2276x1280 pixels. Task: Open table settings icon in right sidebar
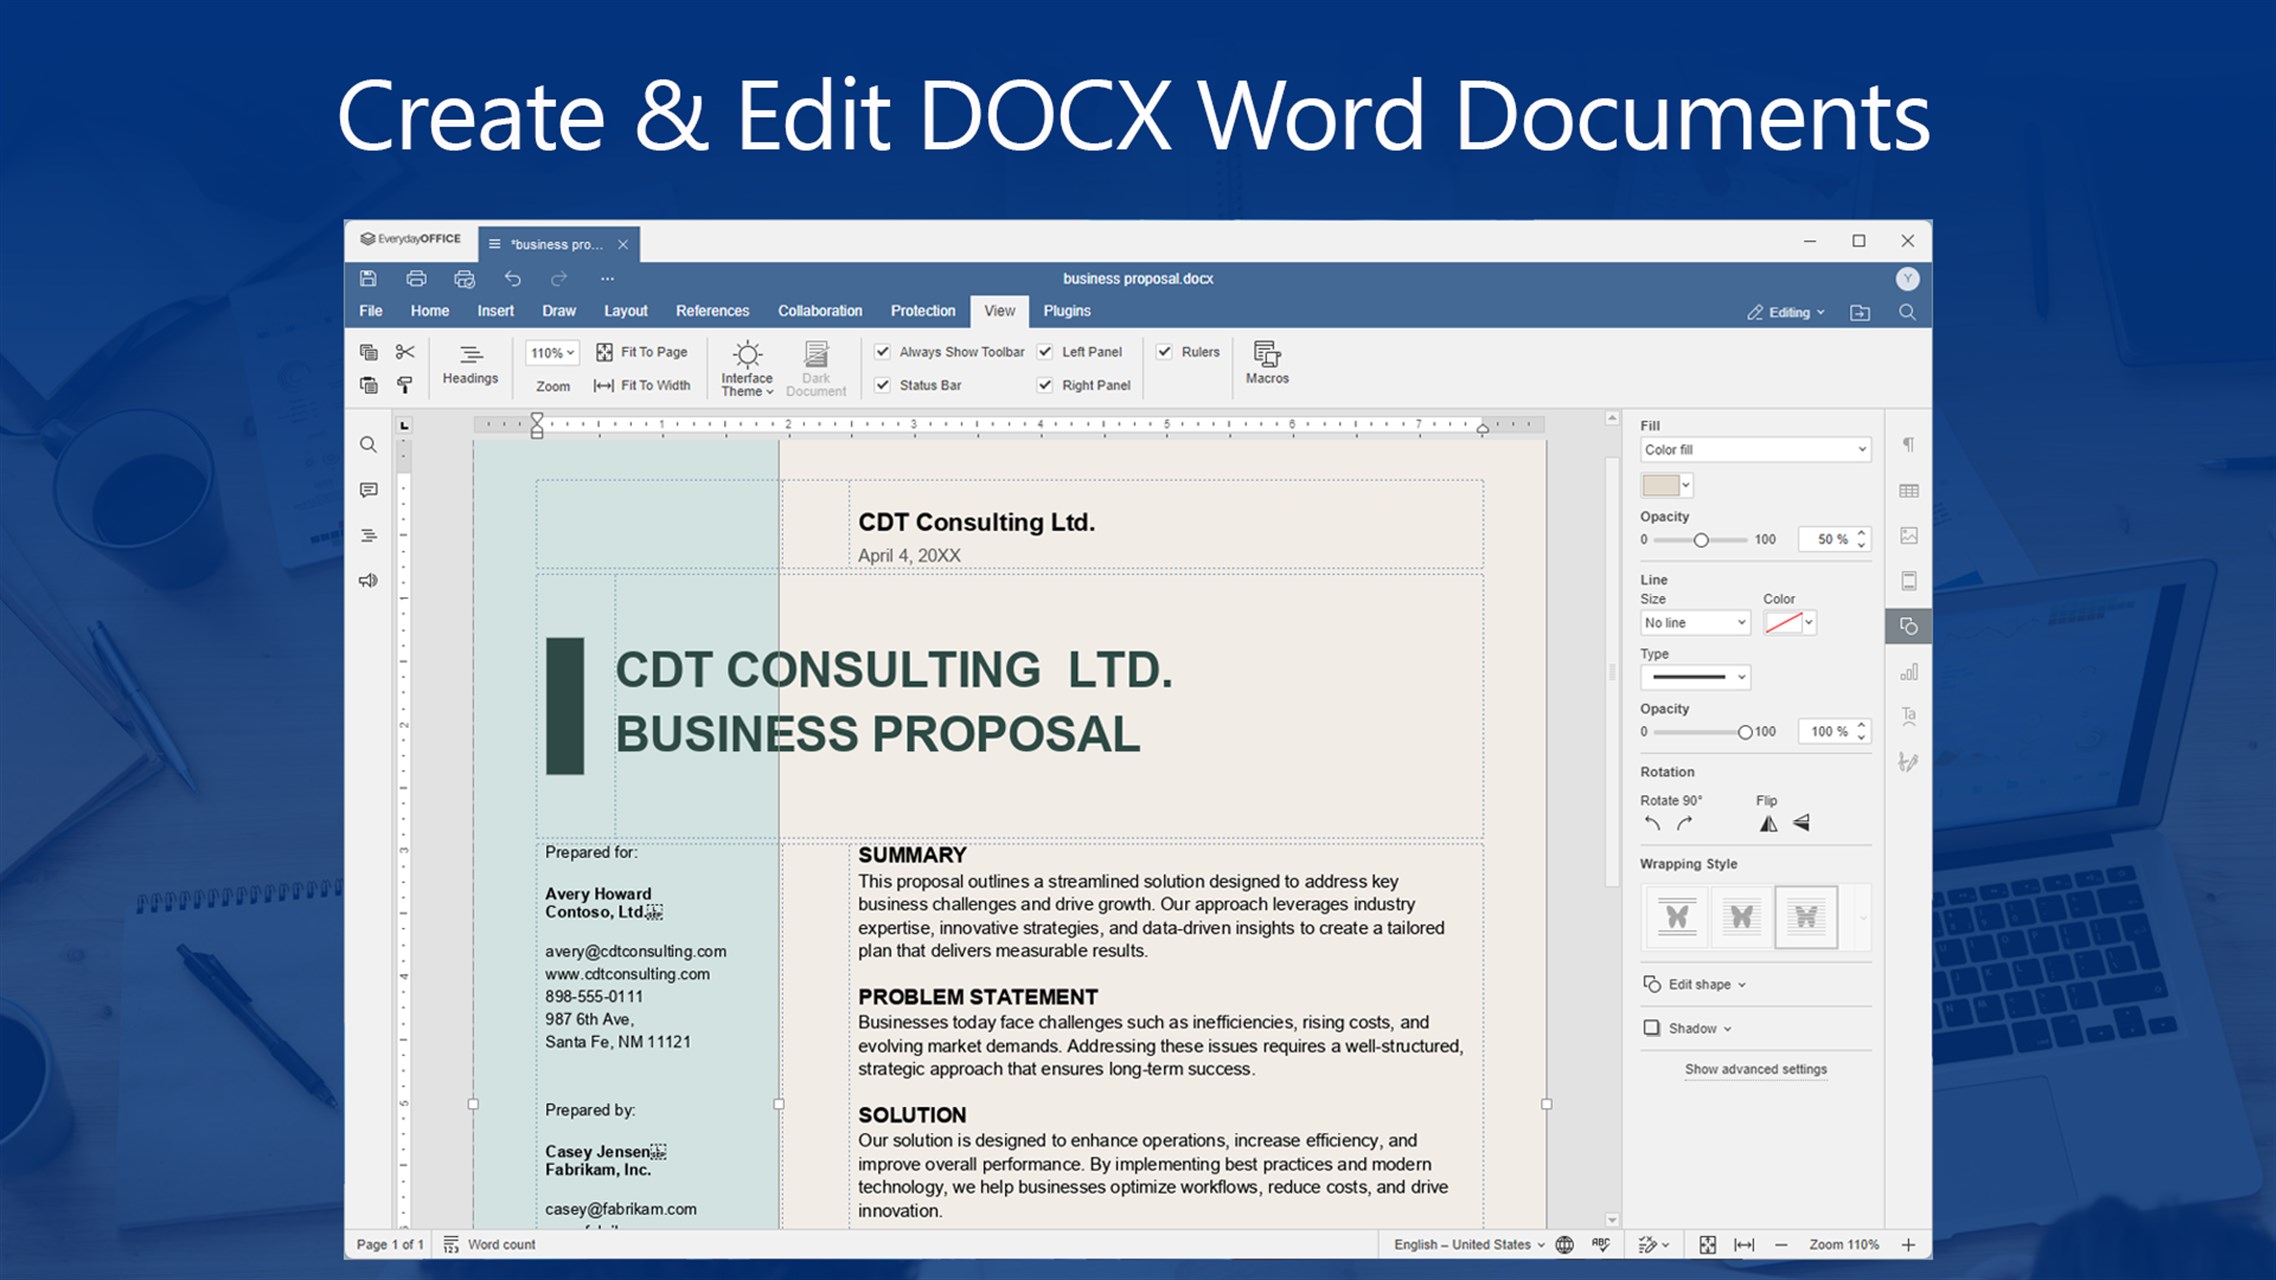tap(1908, 491)
